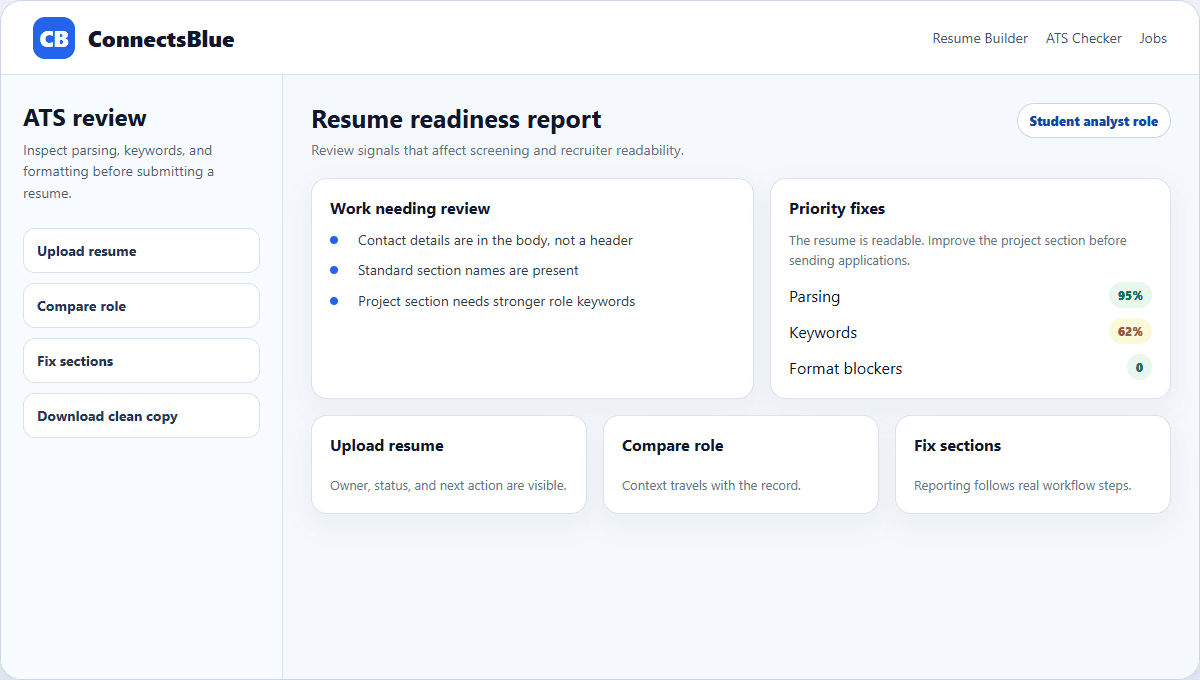Click the ATS review sidebar heading
This screenshot has width=1200, height=680.
click(x=85, y=118)
